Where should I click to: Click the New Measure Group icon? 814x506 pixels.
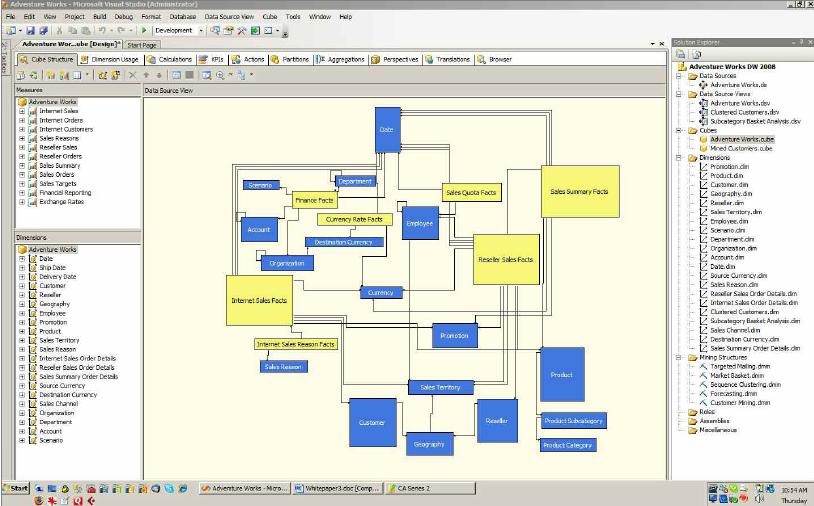tap(51, 75)
